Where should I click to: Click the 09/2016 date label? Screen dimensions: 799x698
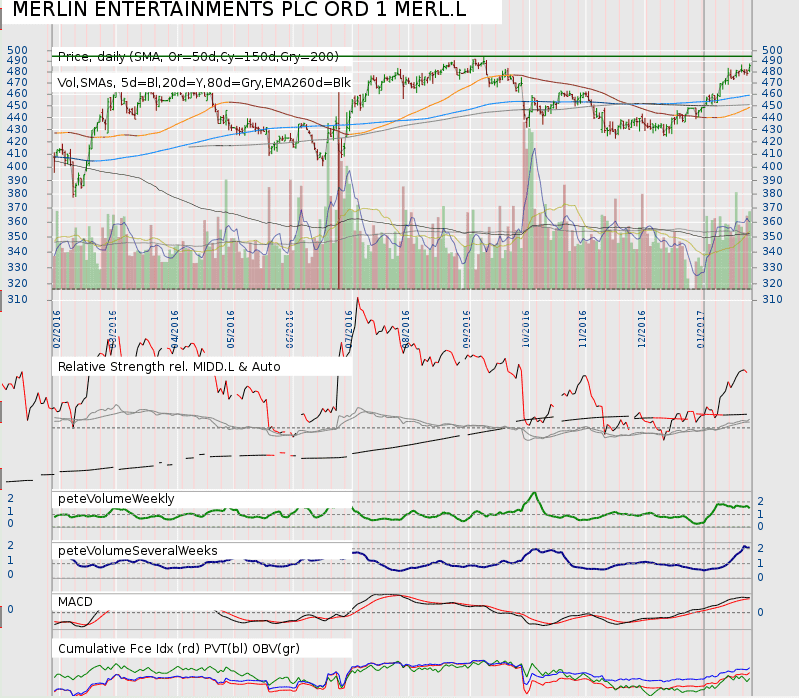point(466,329)
